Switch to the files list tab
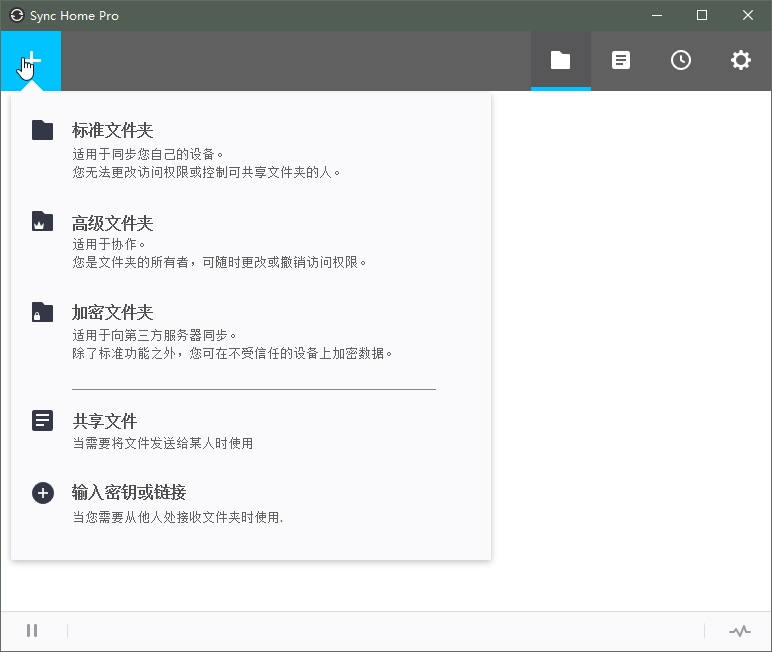 (x=620, y=61)
